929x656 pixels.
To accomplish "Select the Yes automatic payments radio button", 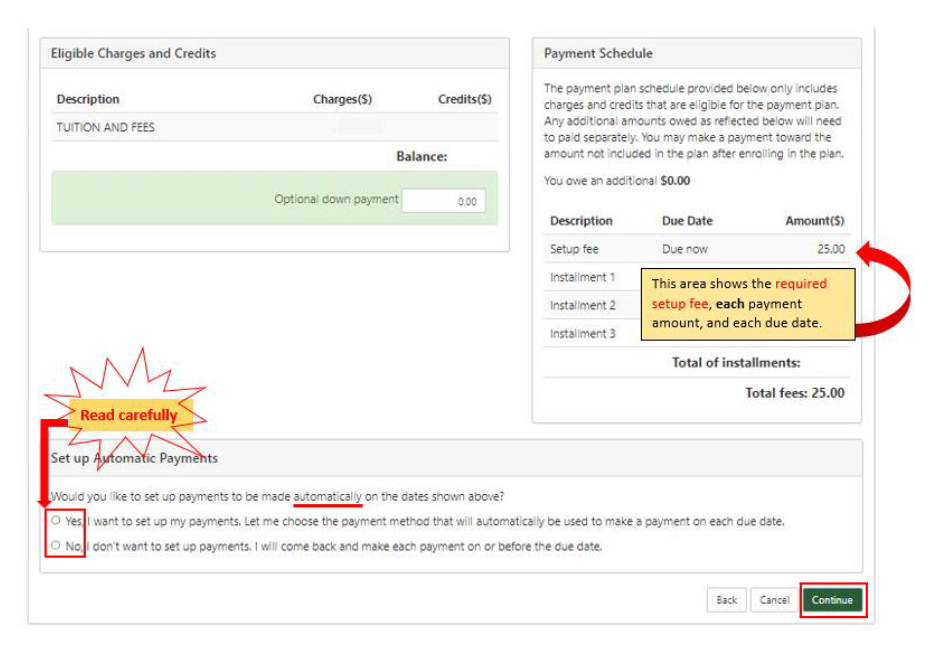I will click(x=58, y=520).
